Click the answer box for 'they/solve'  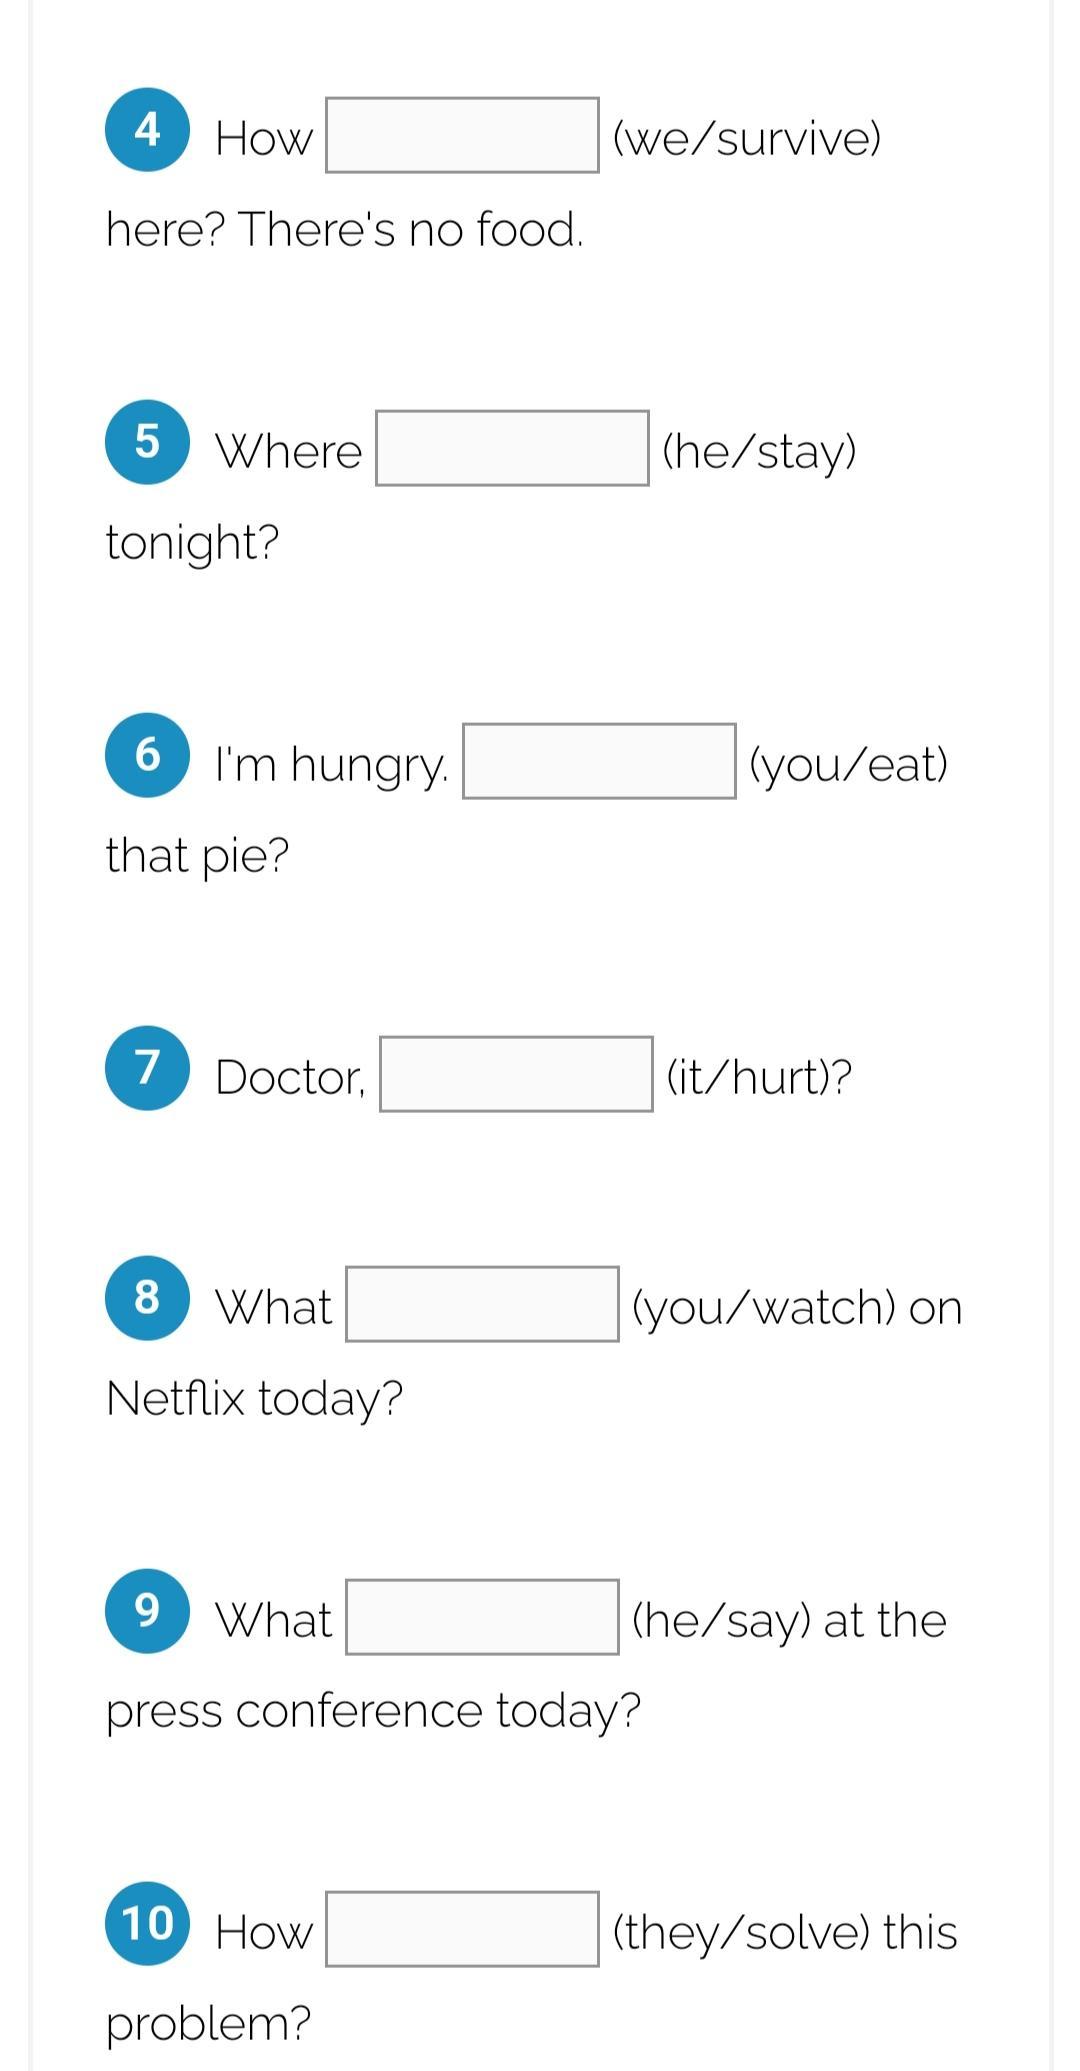pos(462,1929)
